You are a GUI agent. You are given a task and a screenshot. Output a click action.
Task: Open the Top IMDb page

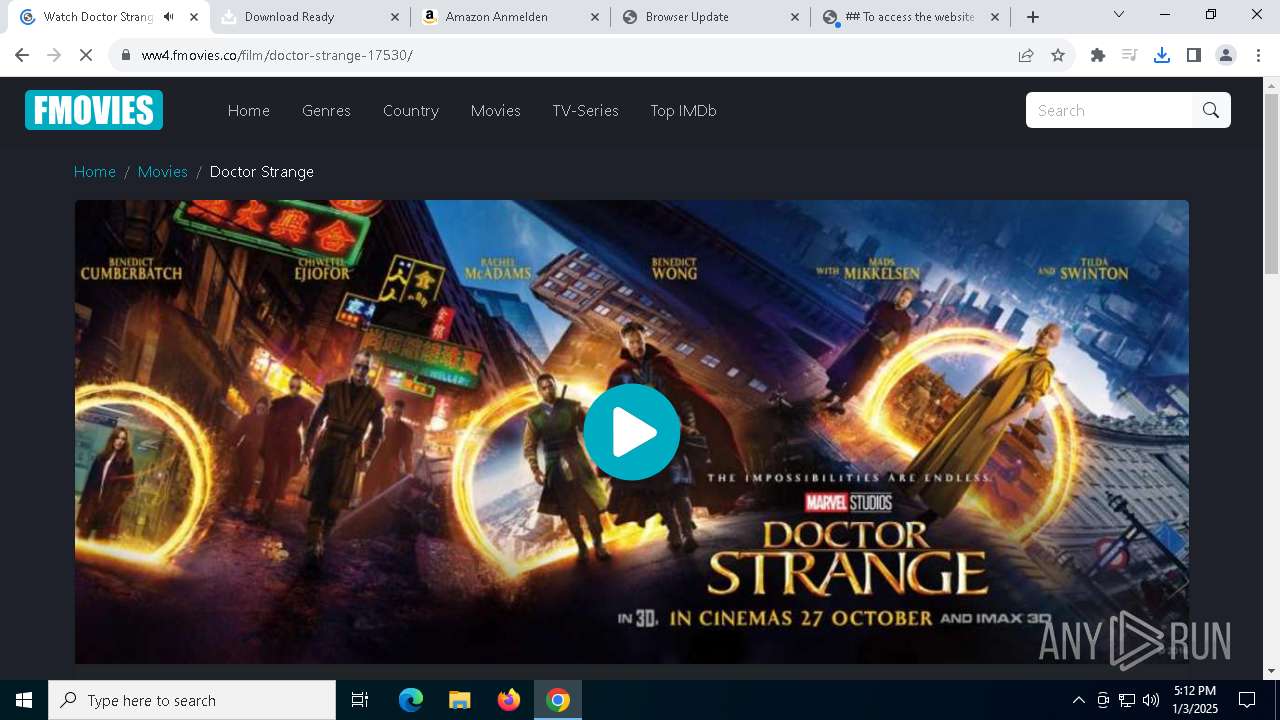tap(683, 110)
